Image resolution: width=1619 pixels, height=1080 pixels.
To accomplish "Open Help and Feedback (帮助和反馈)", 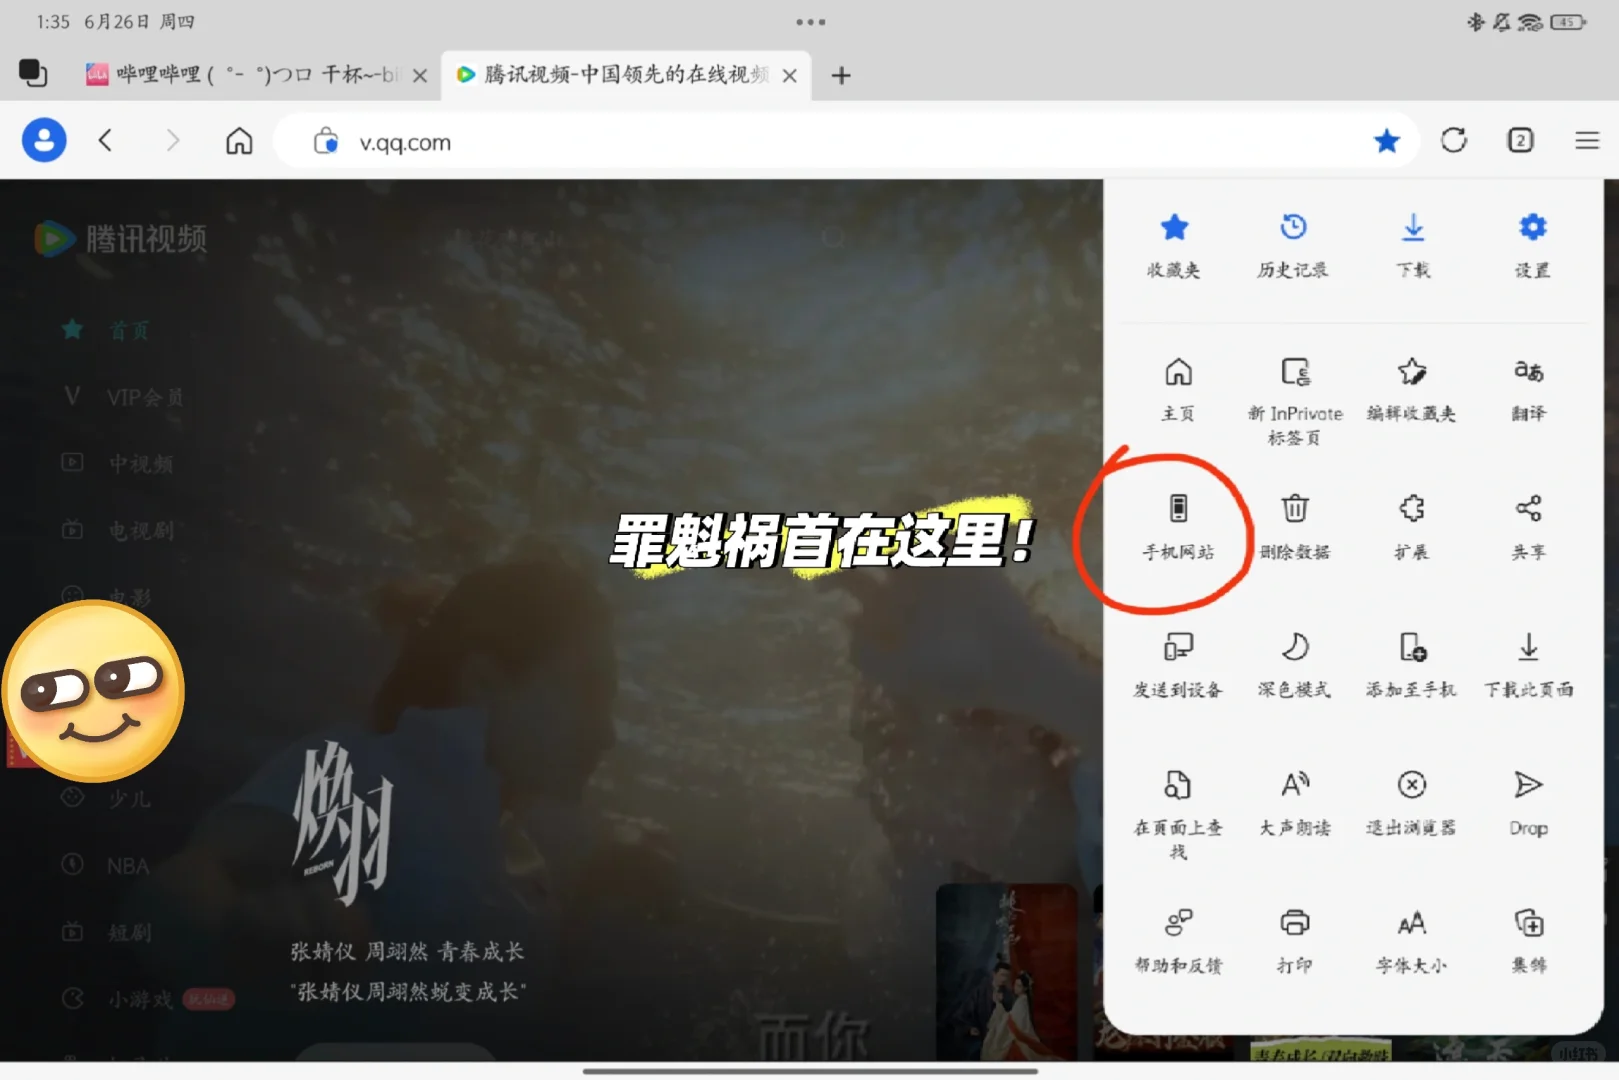I will coord(1178,941).
